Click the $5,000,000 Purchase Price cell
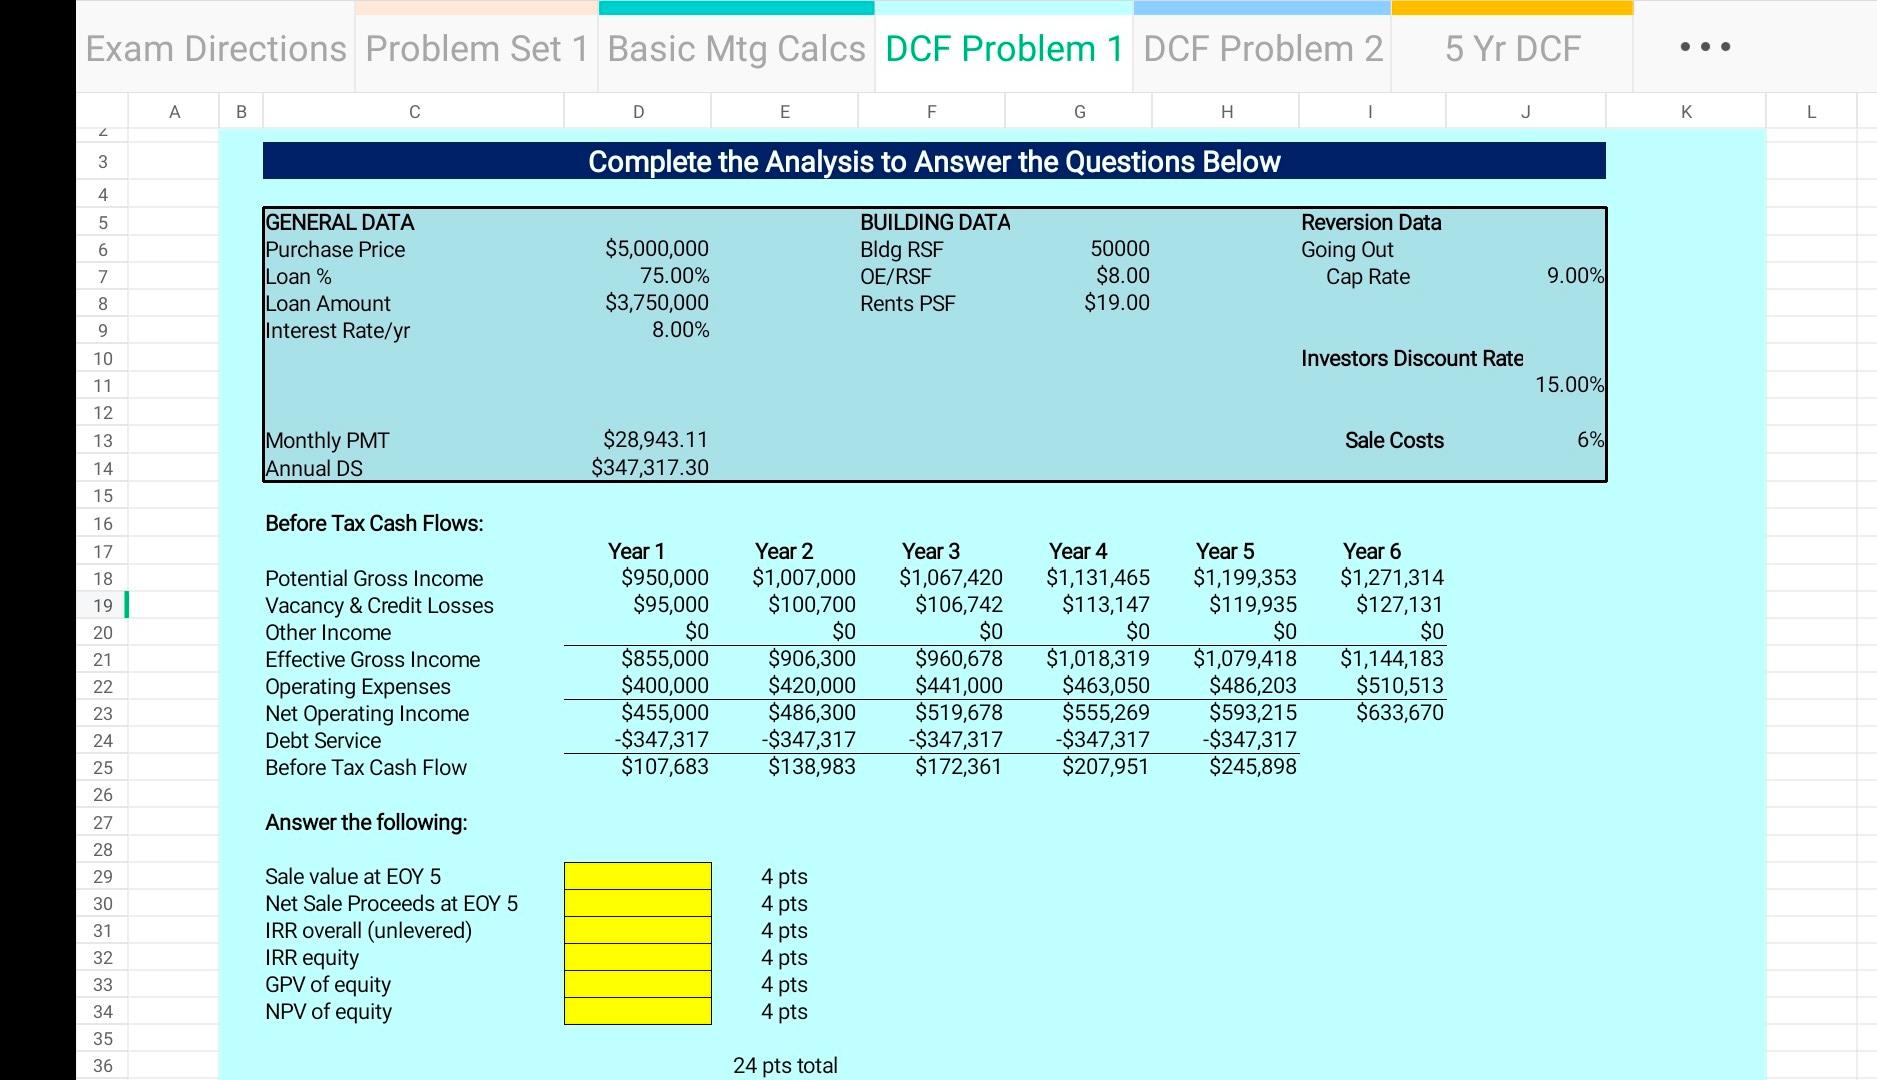Screen dimensions: 1877x1080 point(655,248)
